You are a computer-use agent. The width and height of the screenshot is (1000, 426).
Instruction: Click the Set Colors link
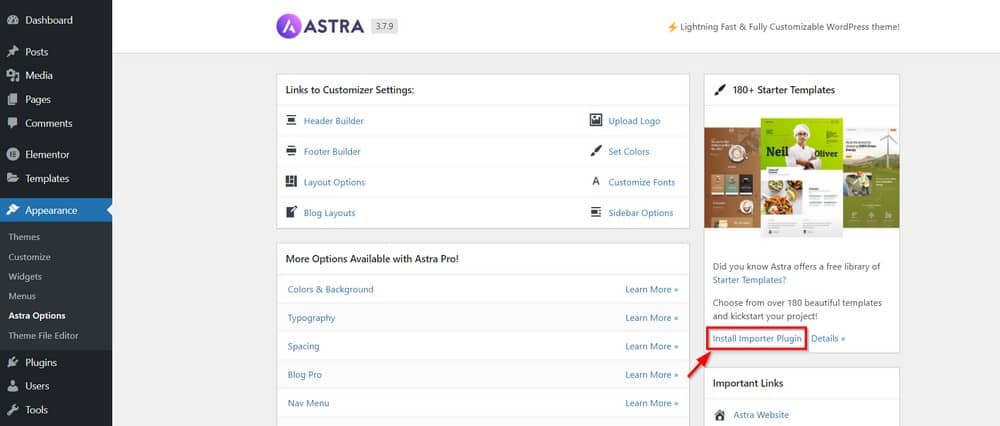[629, 151]
